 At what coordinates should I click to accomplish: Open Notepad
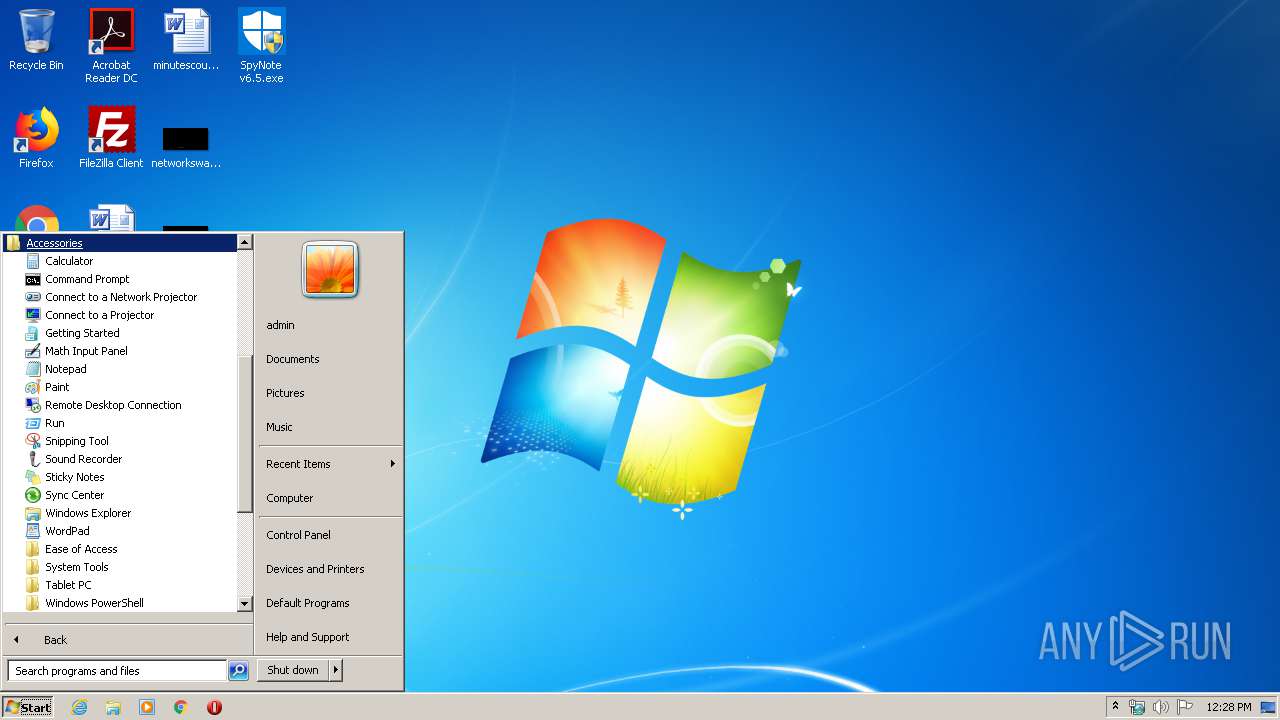pyautogui.click(x=65, y=369)
